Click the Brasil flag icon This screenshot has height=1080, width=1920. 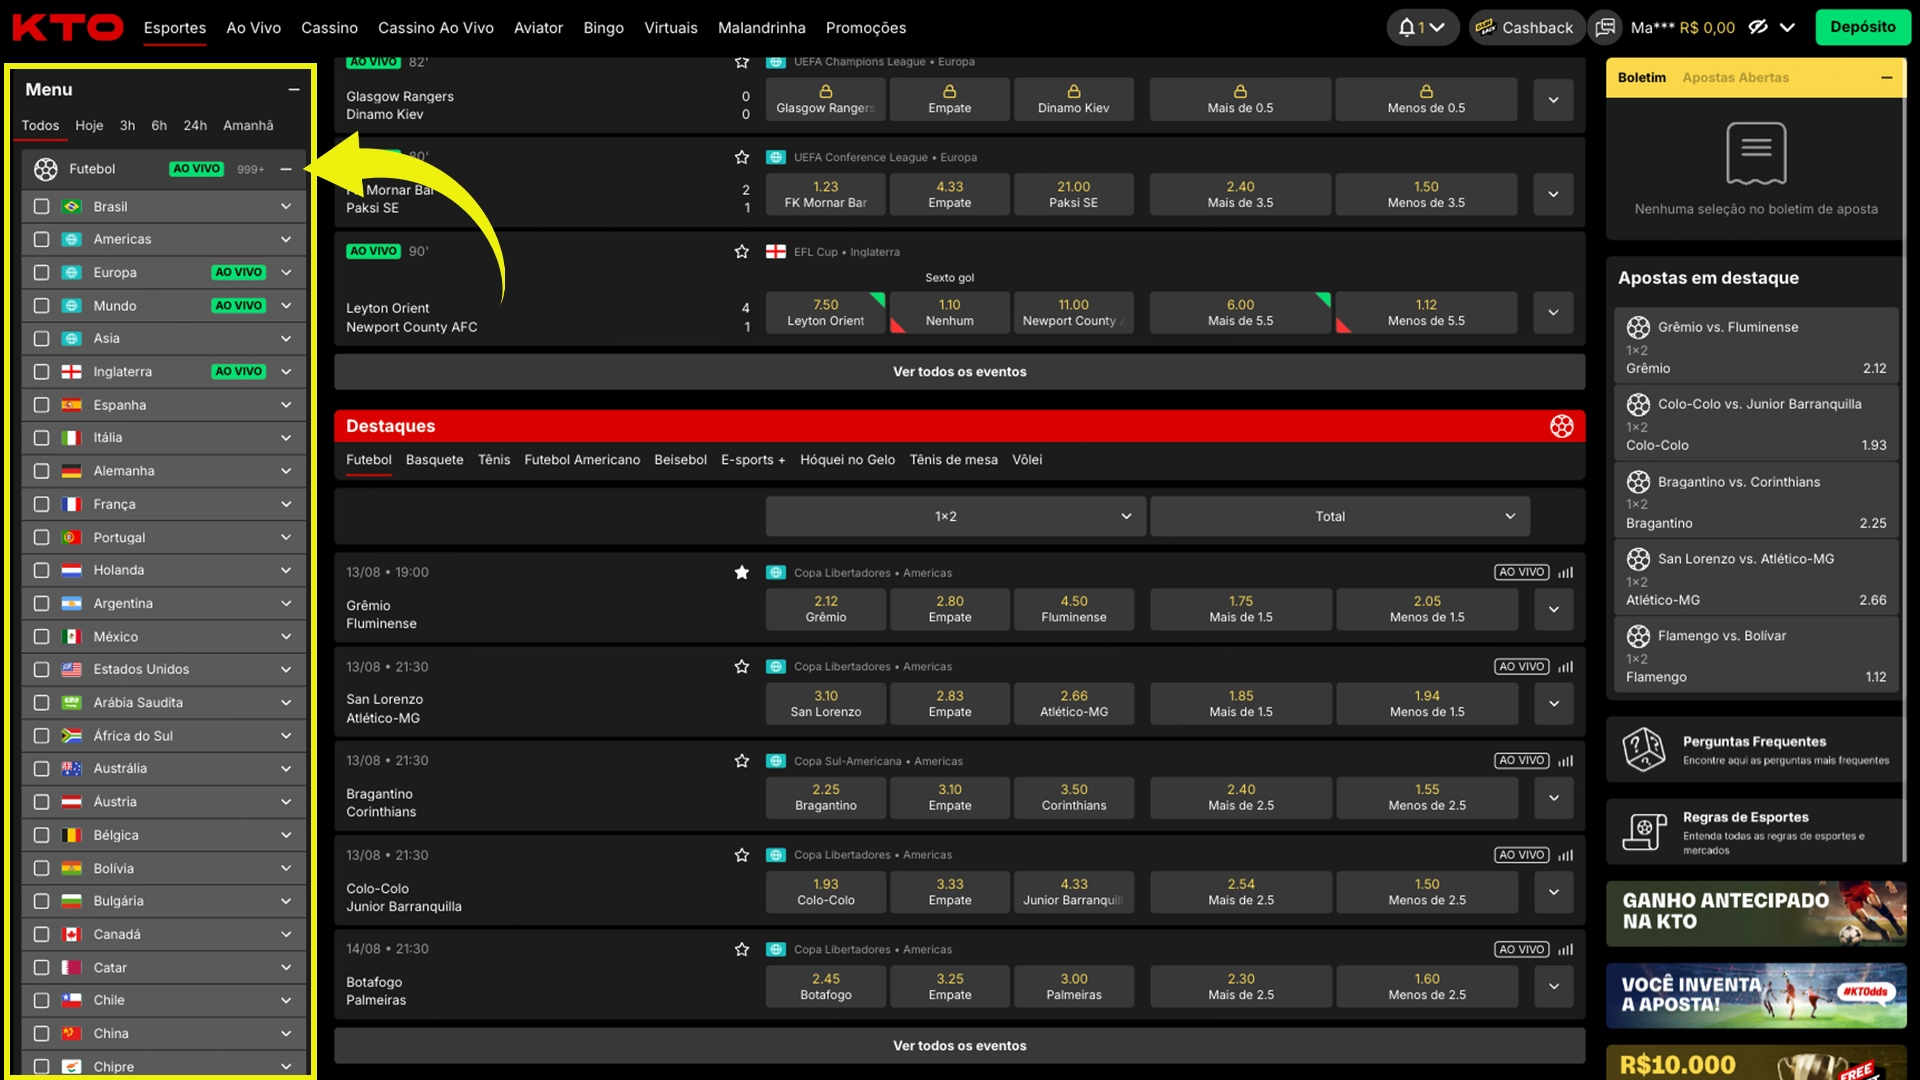[x=72, y=207]
